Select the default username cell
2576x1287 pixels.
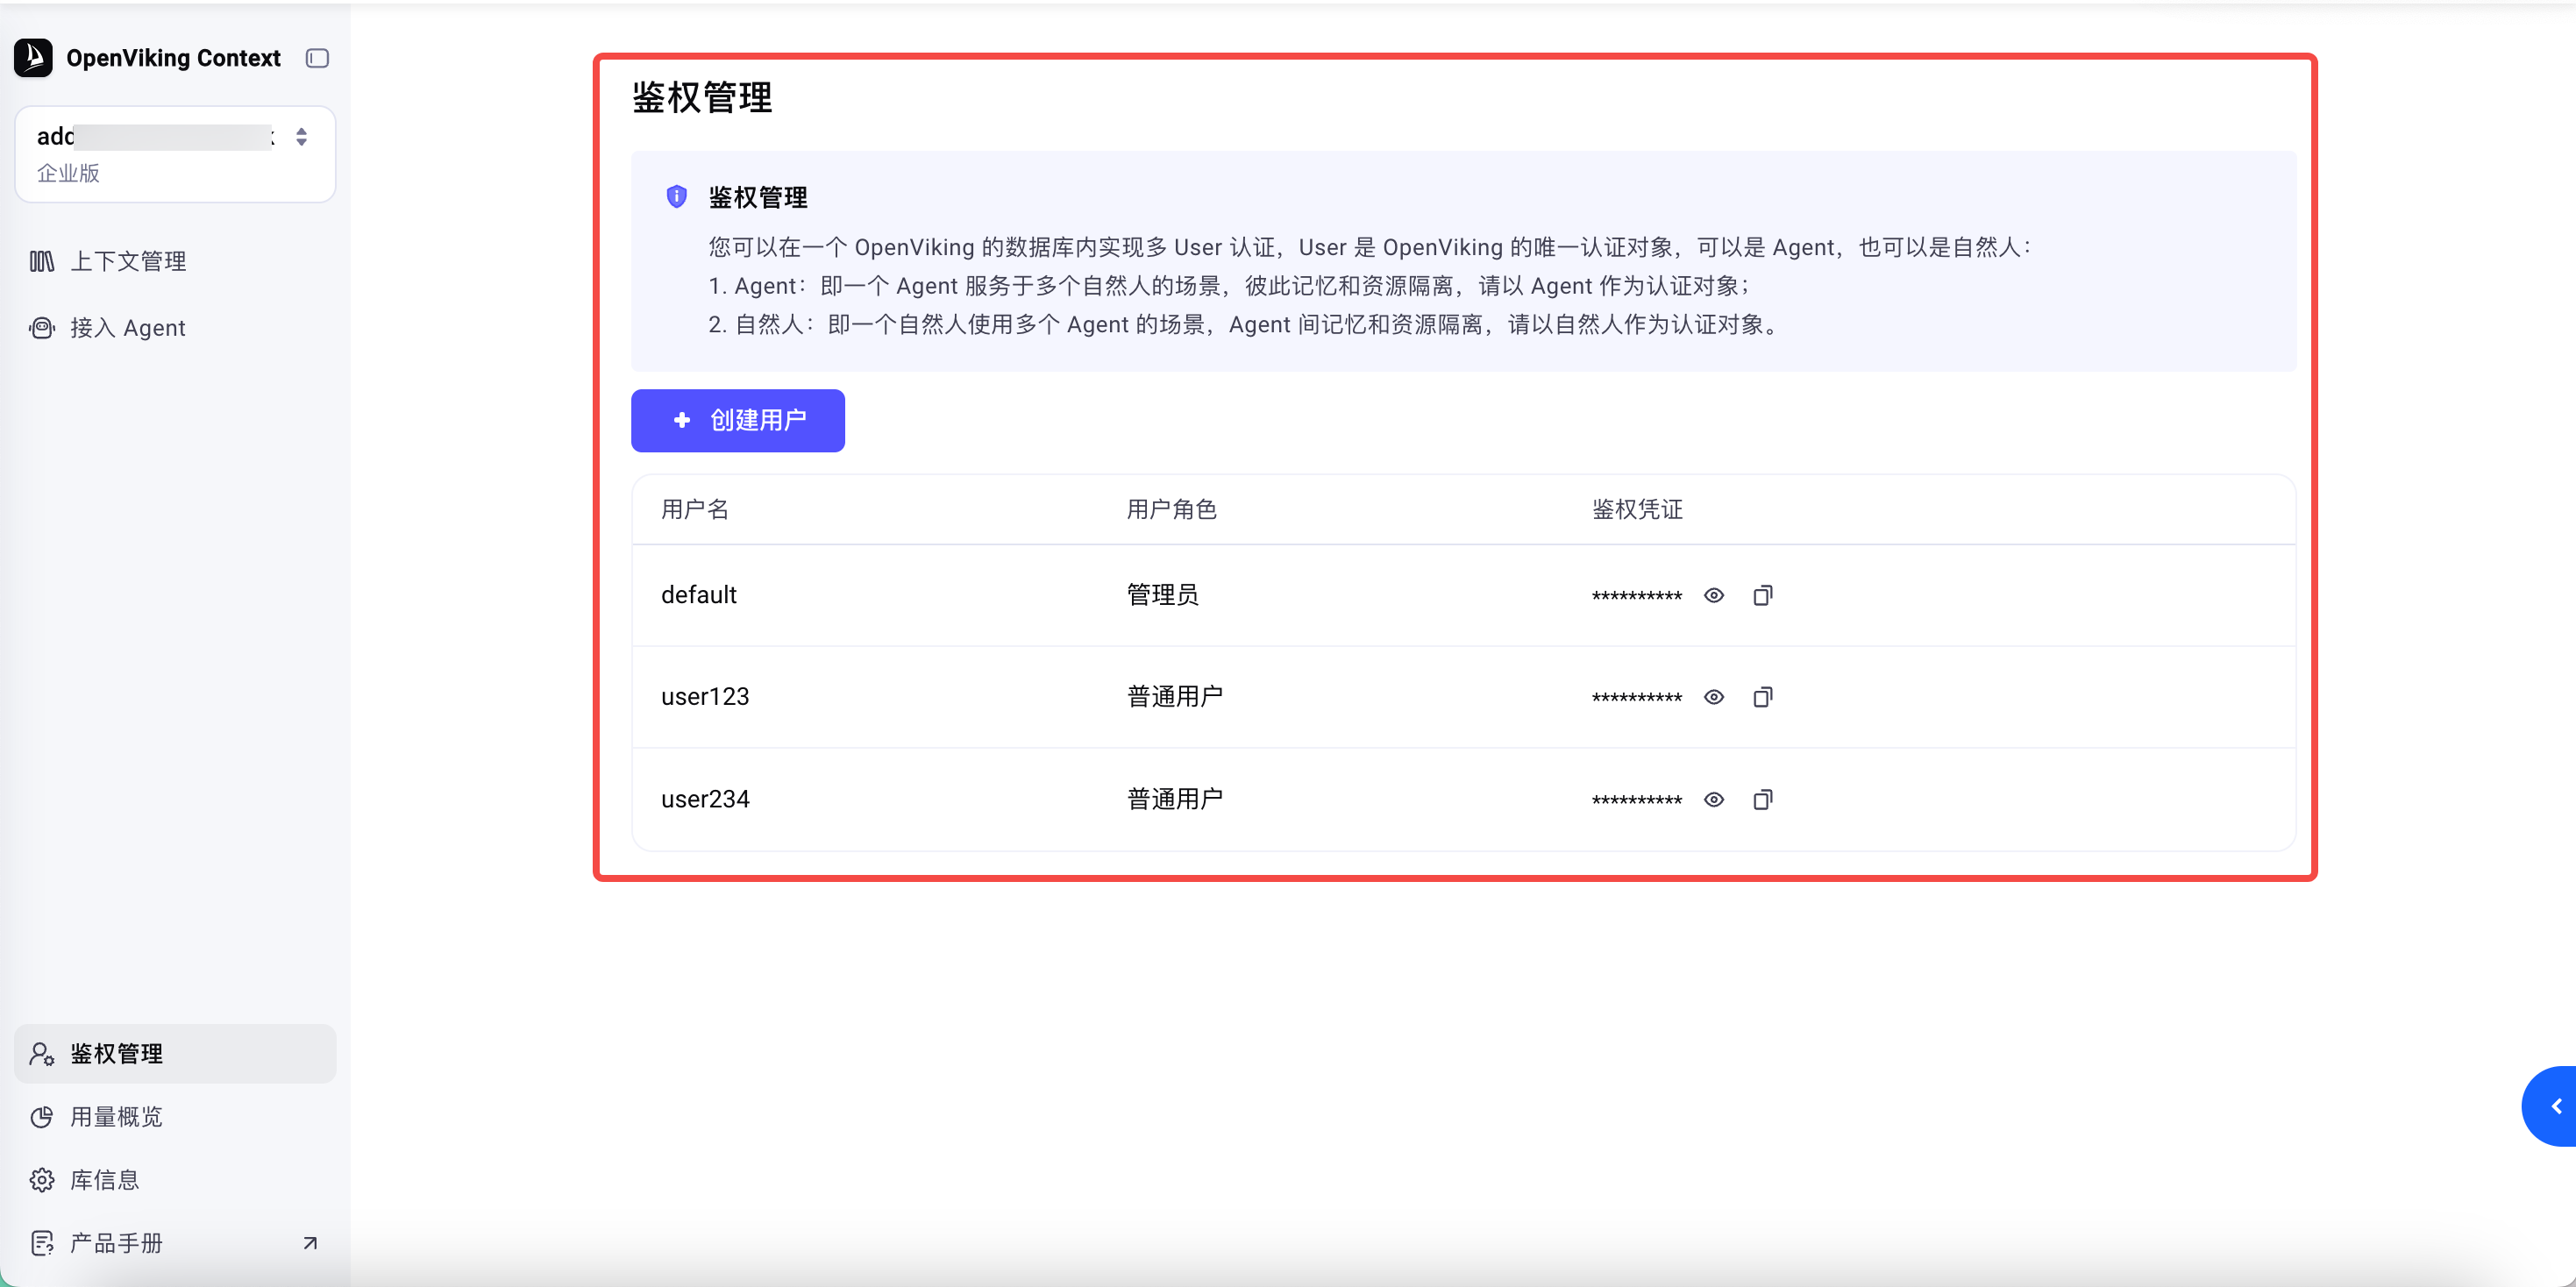[x=698, y=595]
